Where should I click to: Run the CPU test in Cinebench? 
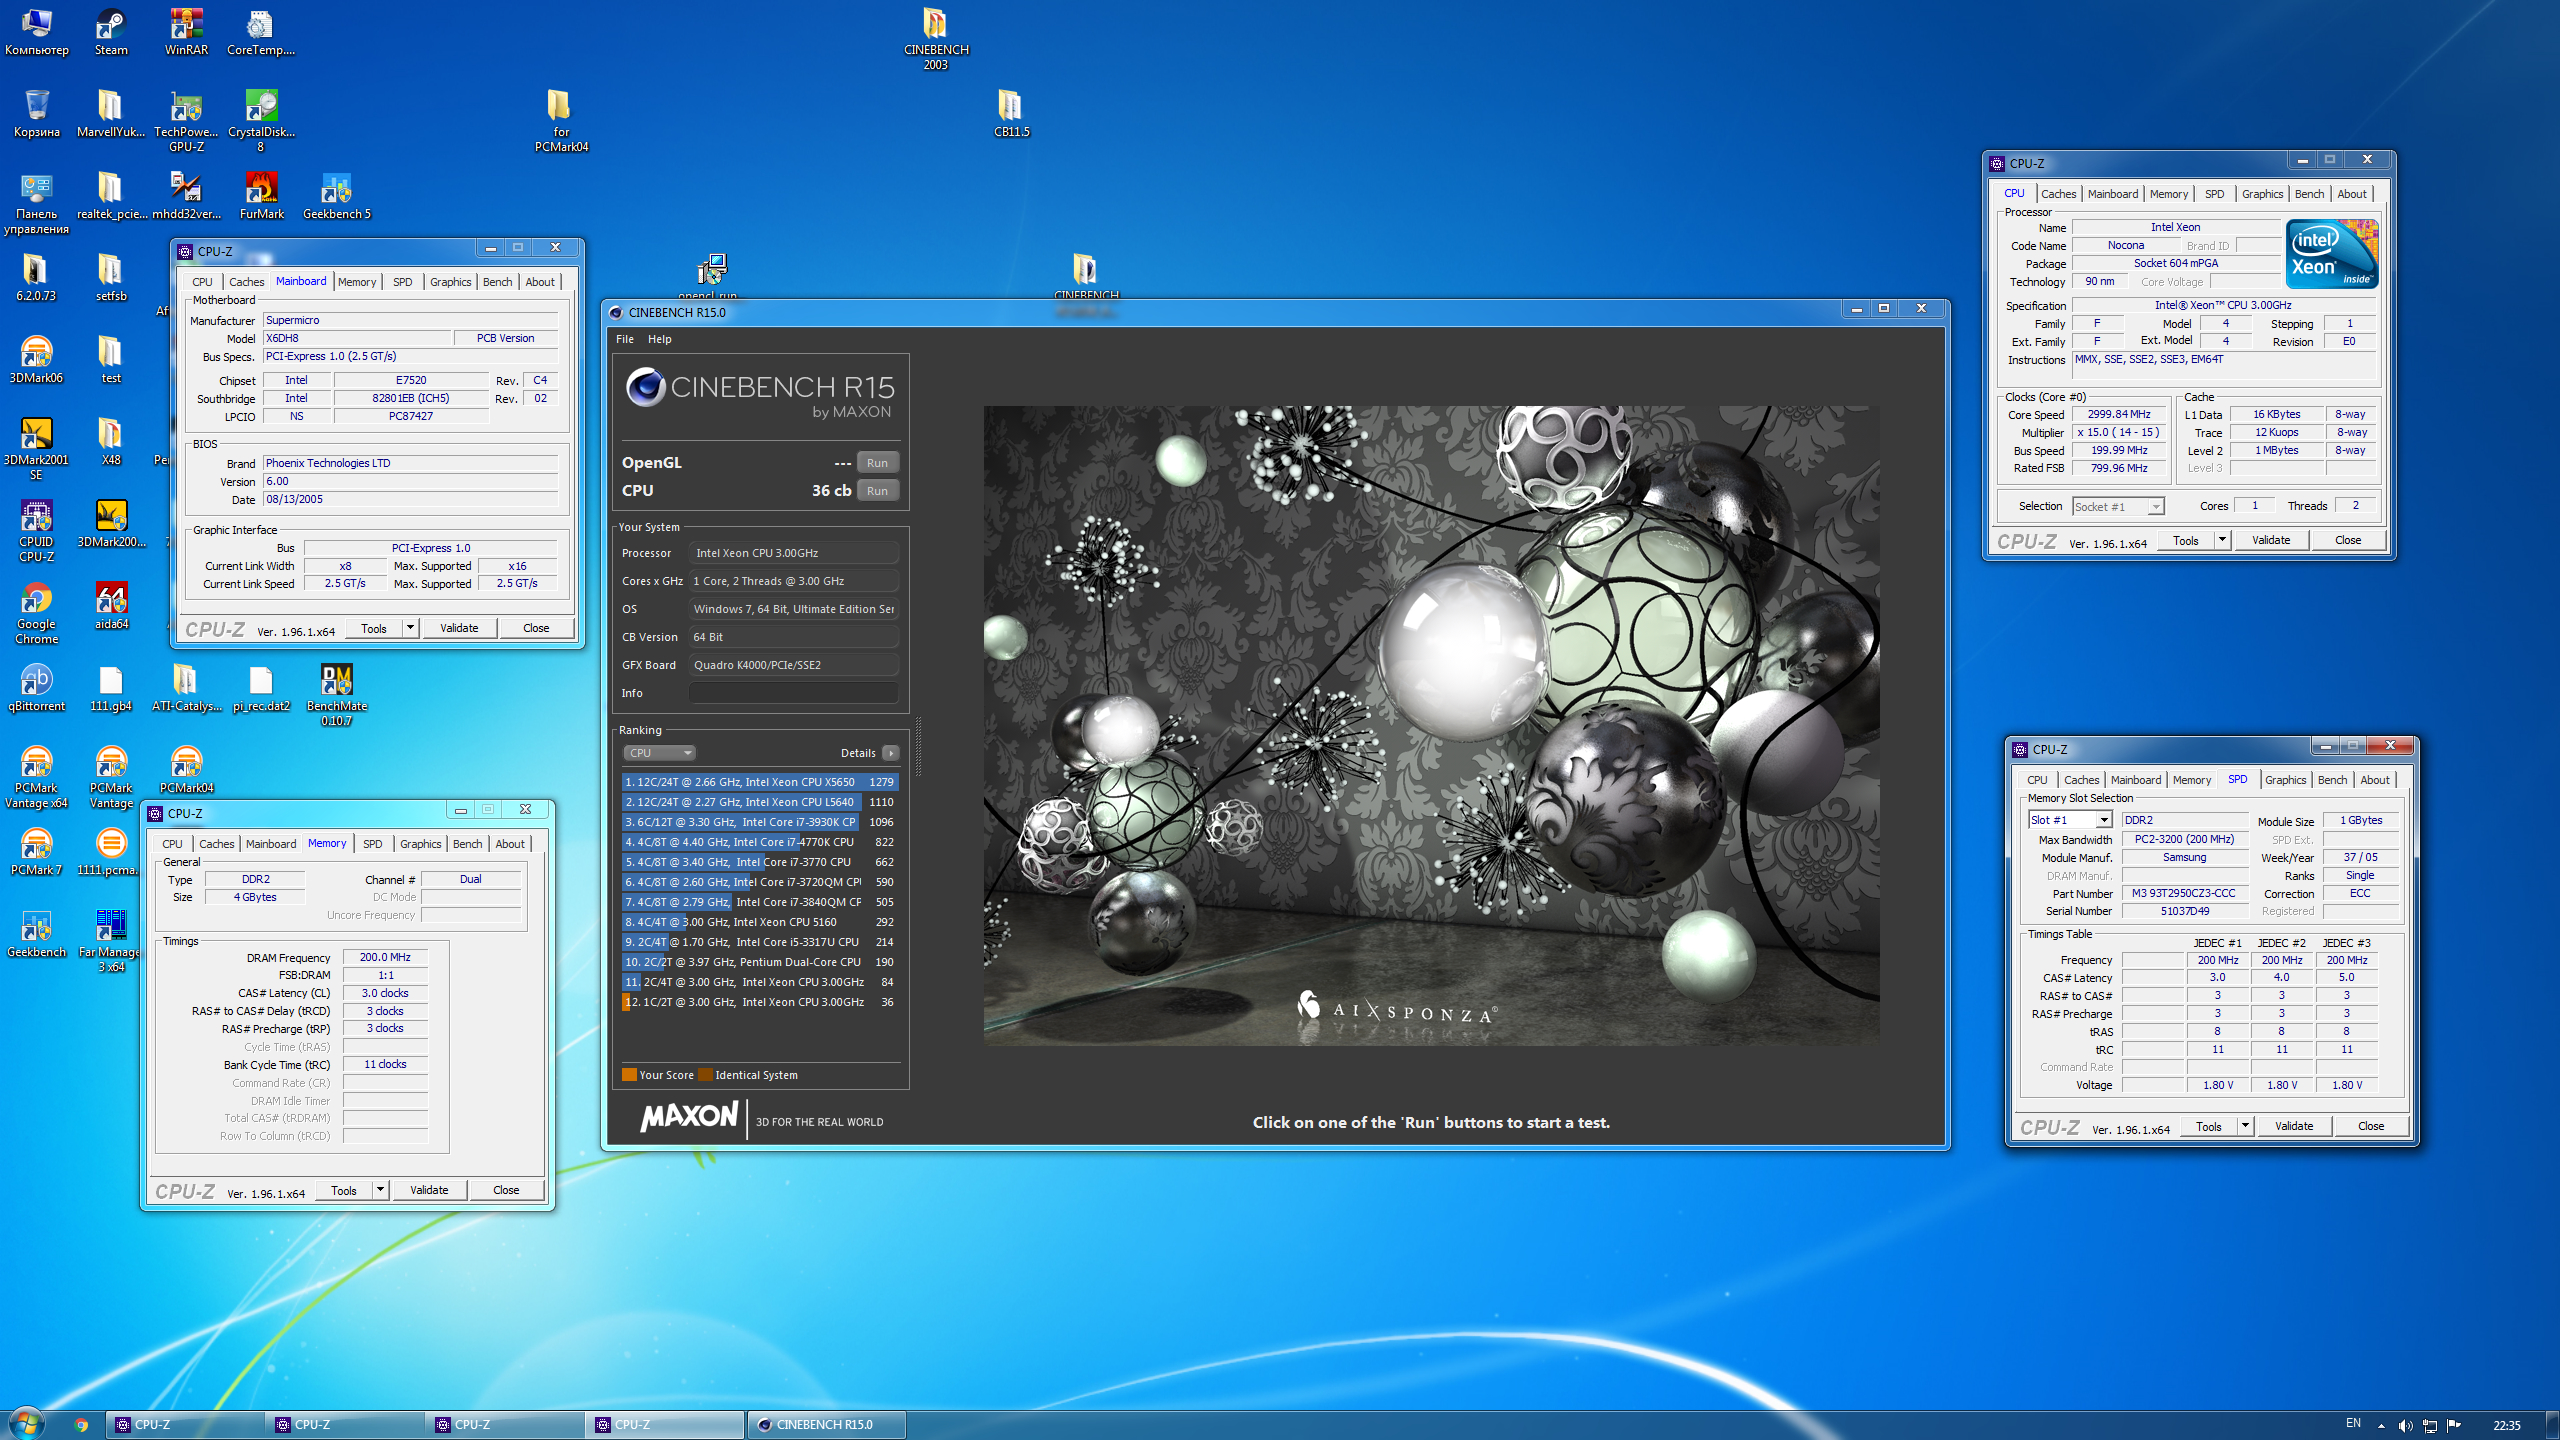tap(877, 491)
